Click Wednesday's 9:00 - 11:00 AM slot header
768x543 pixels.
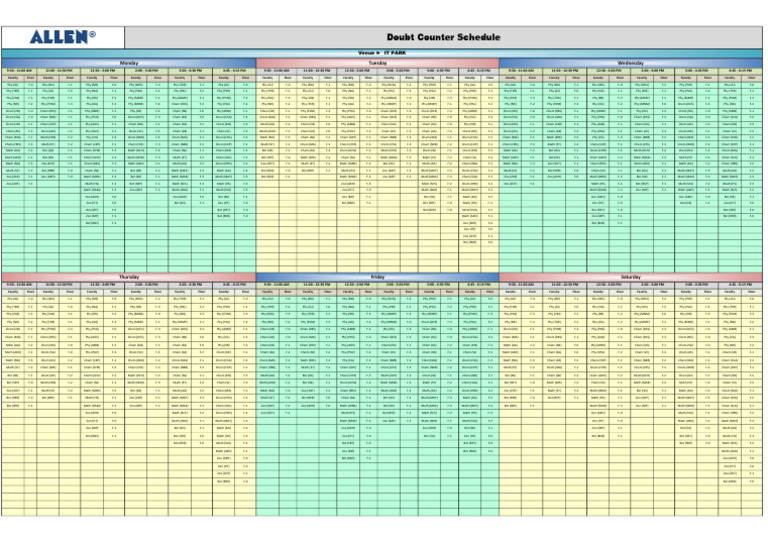pyautogui.click(x=521, y=71)
